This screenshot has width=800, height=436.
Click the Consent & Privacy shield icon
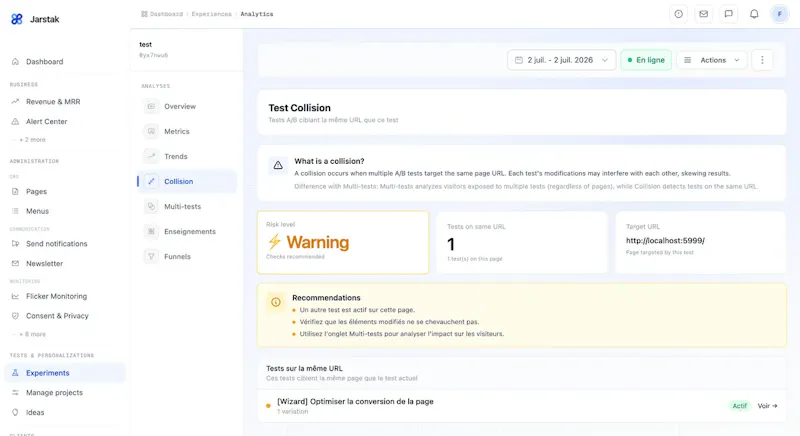[15, 316]
